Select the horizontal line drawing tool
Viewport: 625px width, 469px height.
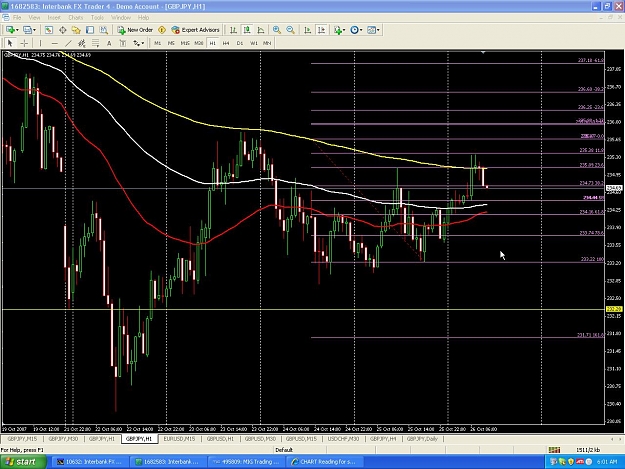coord(55,43)
